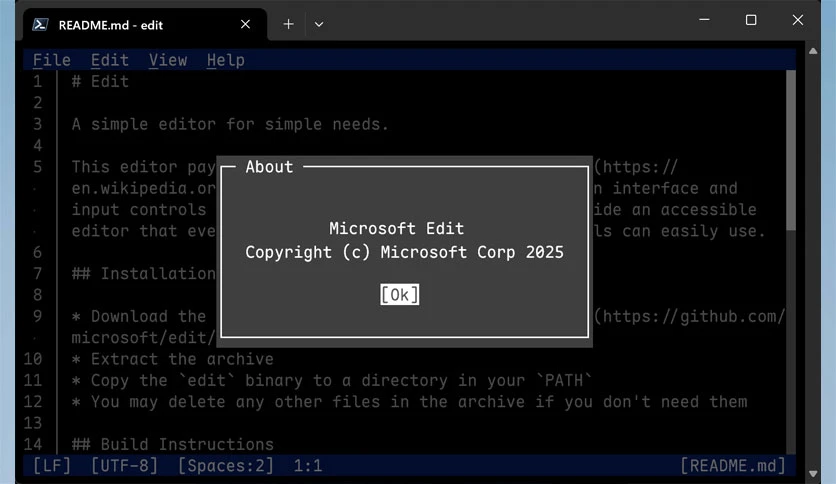This screenshot has height=484, width=836.
Task: Open a new terminal tab
Action: tap(288, 25)
